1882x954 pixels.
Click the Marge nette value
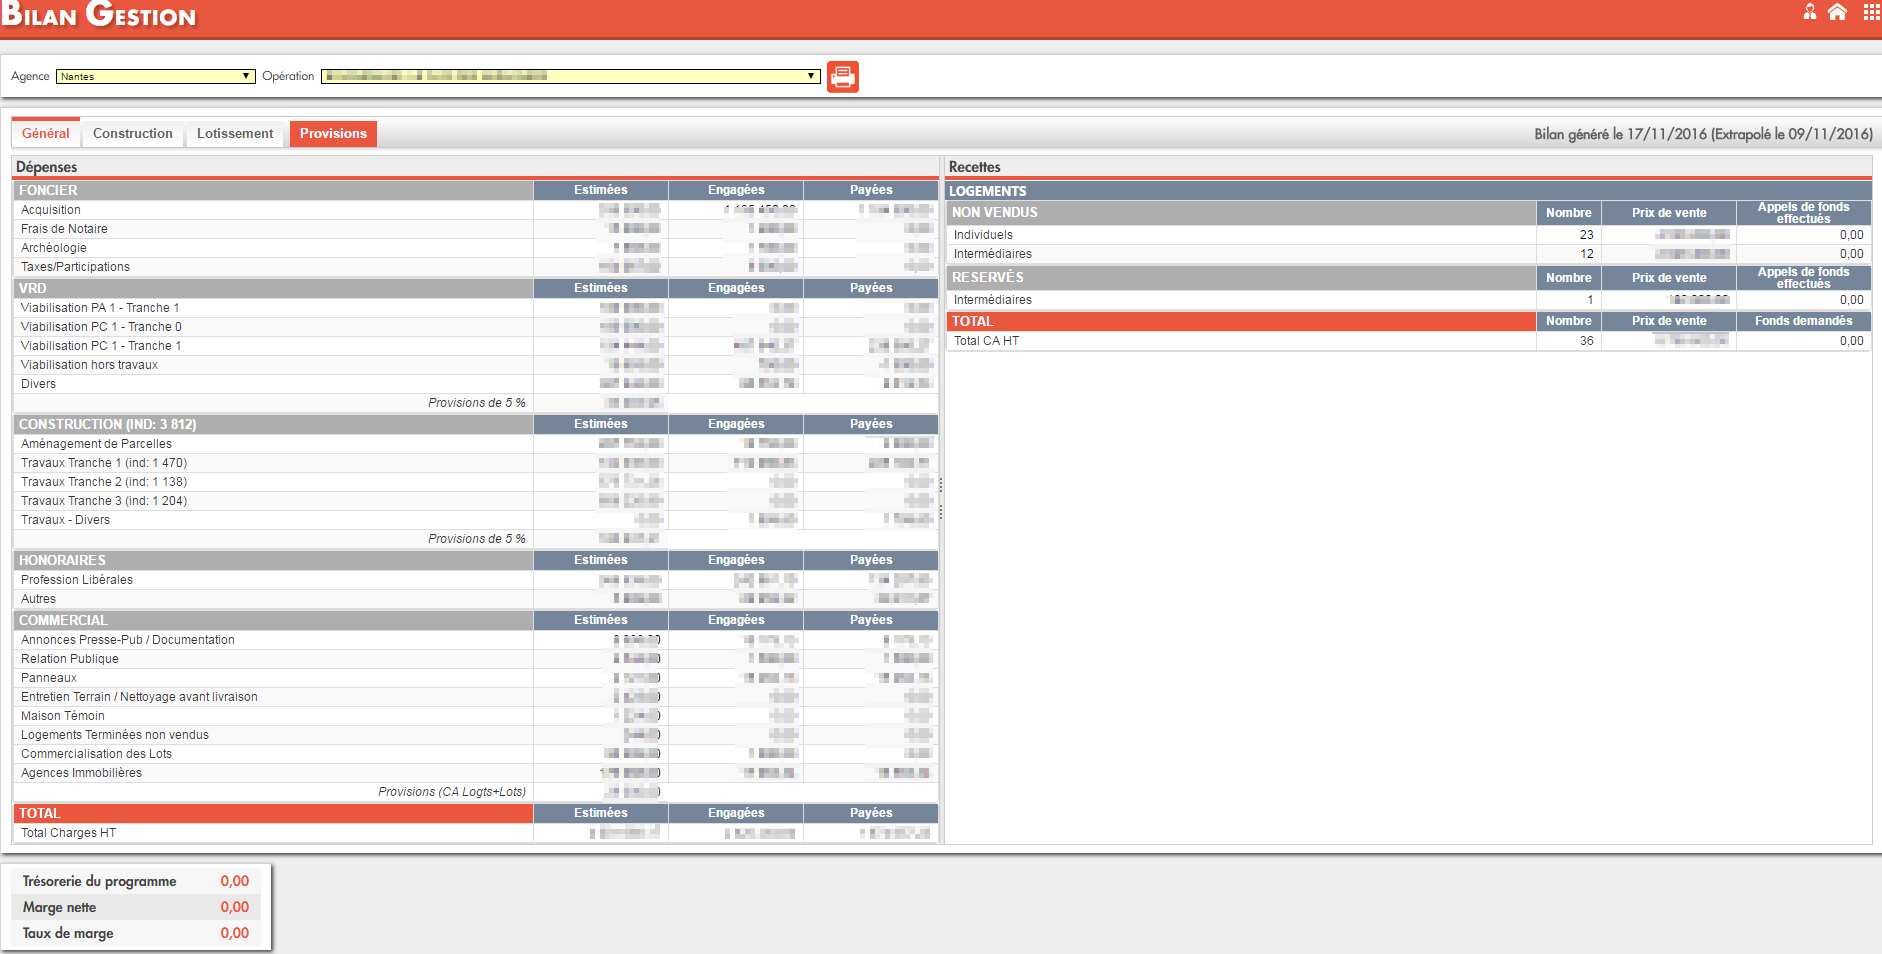click(234, 907)
